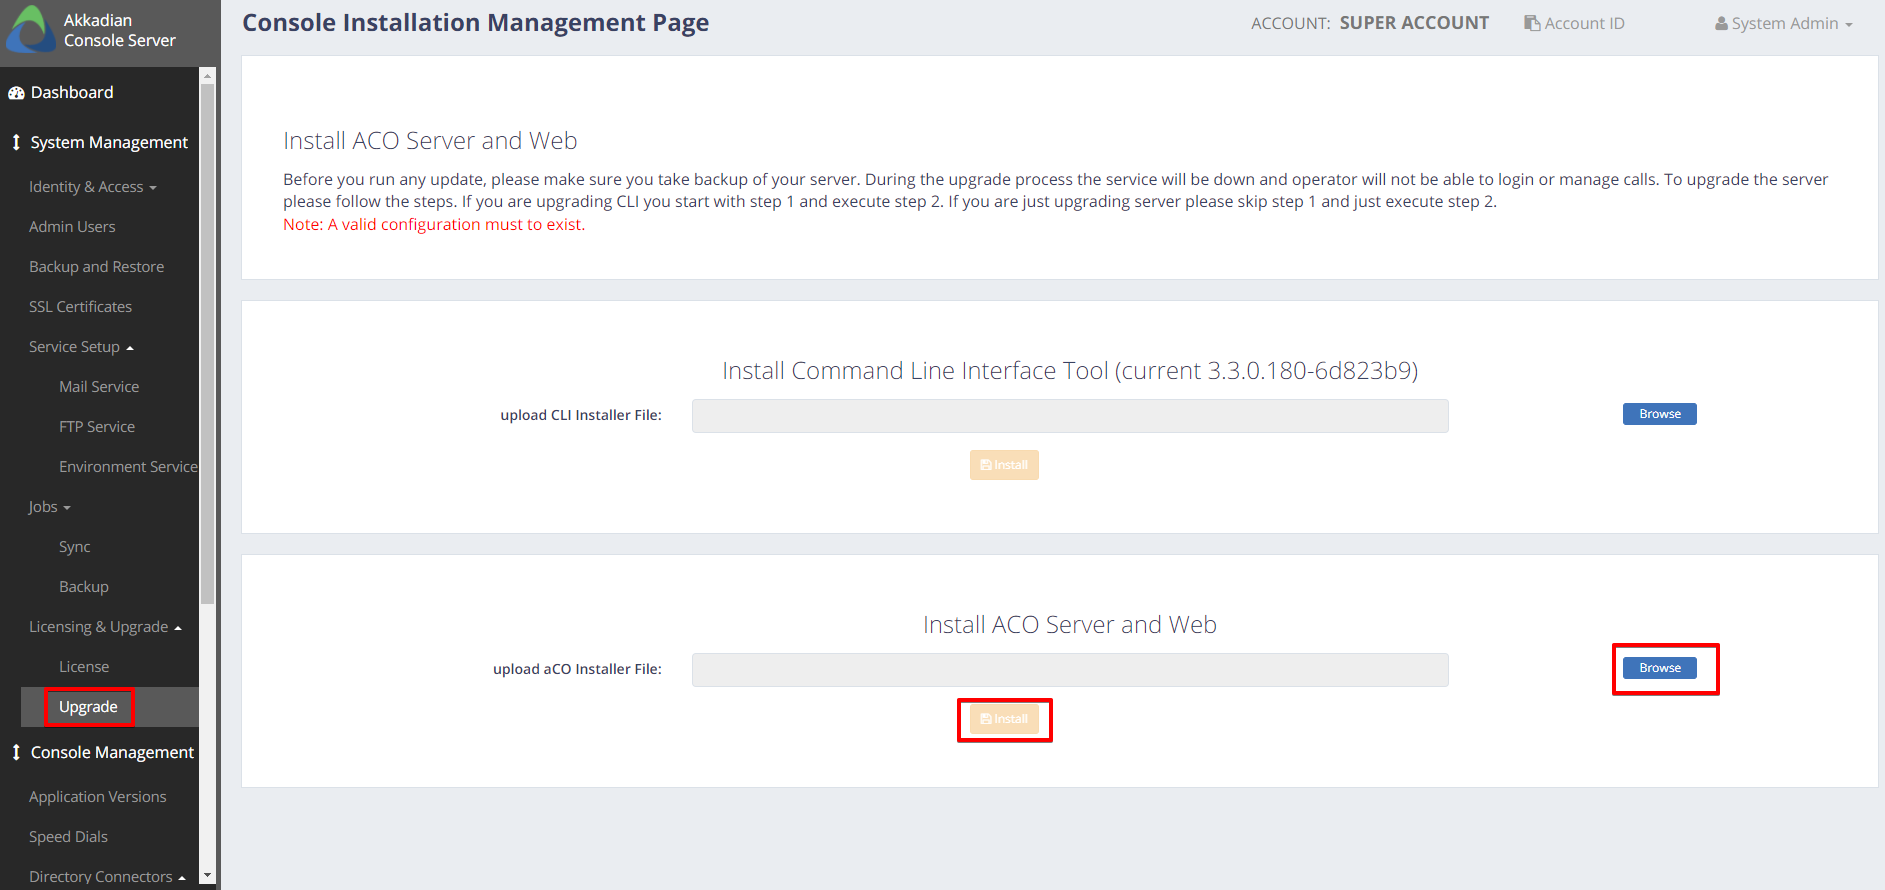This screenshot has height=890, width=1885.
Task: Browse for the CLI installer file
Action: pyautogui.click(x=1660, y=414)
